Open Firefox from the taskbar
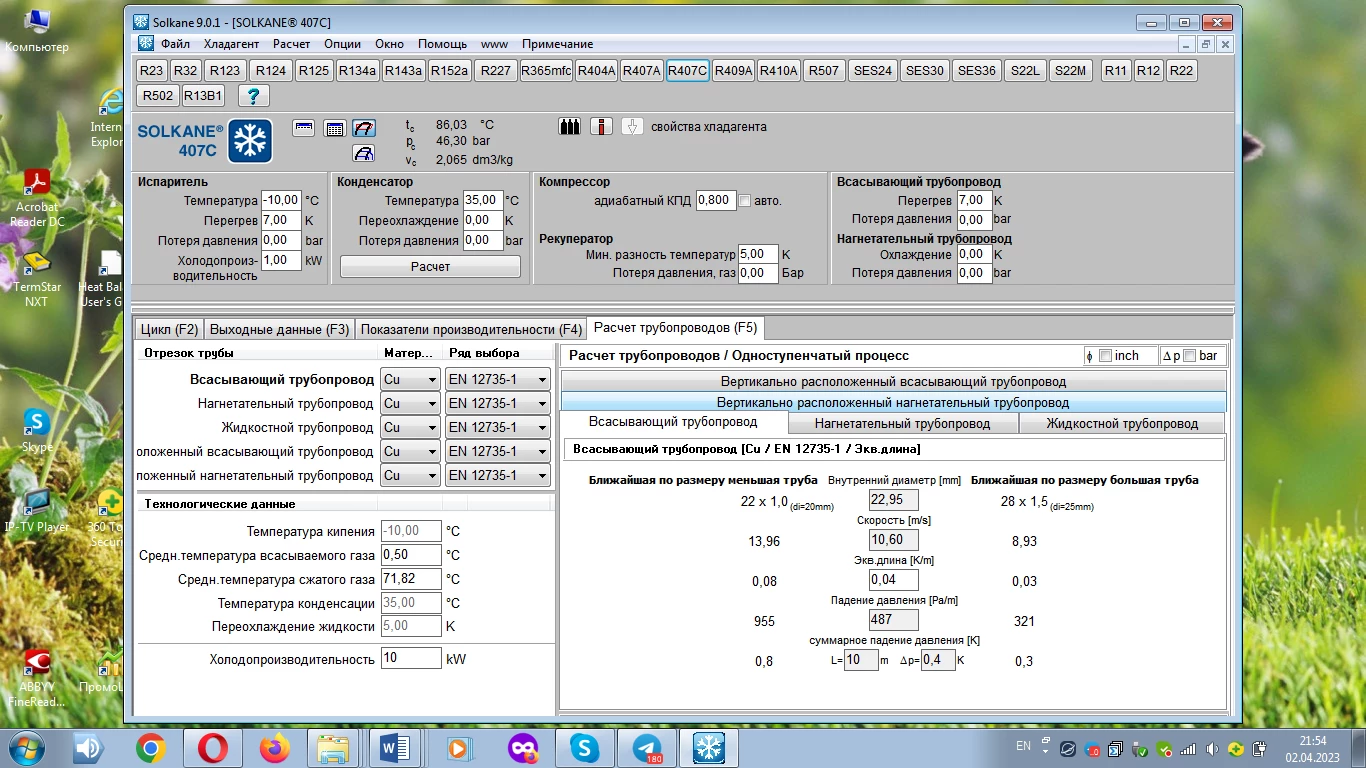Screen dimensions: 1366x768 pyautogui.click(x=273, y=747)
